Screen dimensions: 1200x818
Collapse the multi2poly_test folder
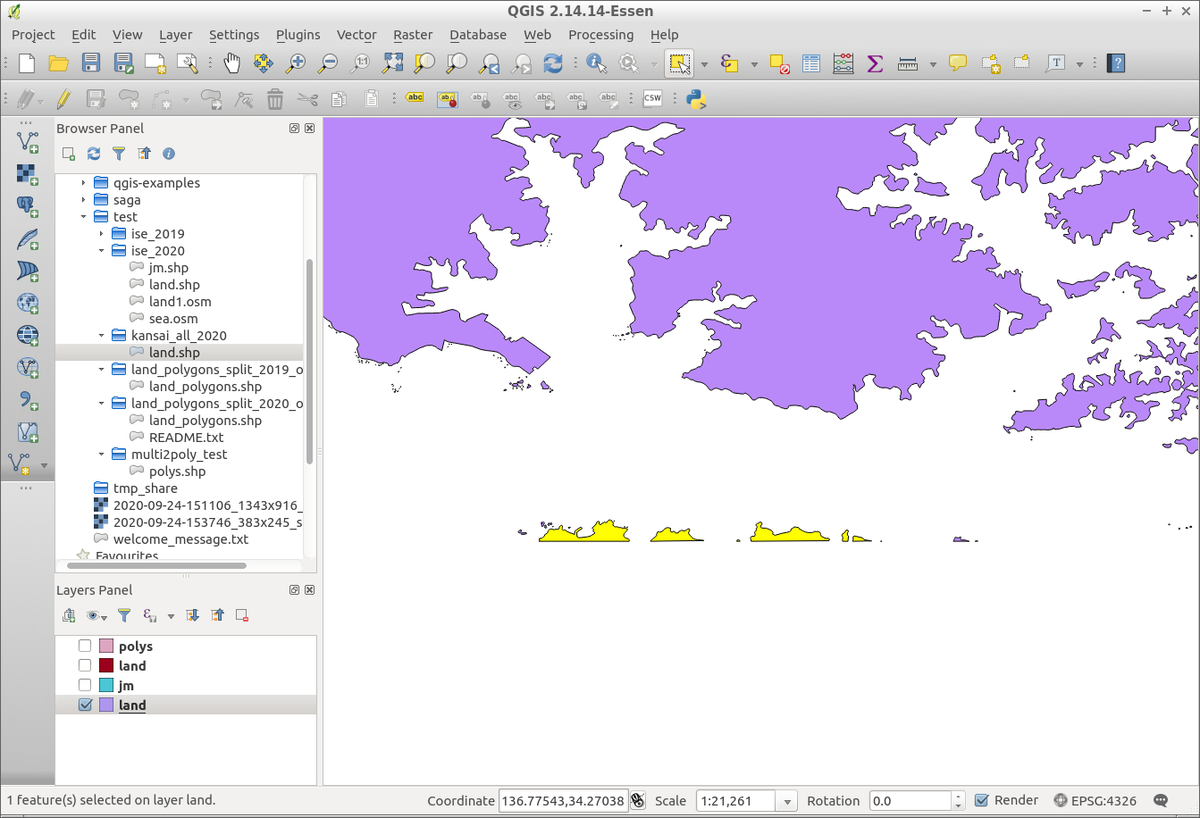coord(101,454)
